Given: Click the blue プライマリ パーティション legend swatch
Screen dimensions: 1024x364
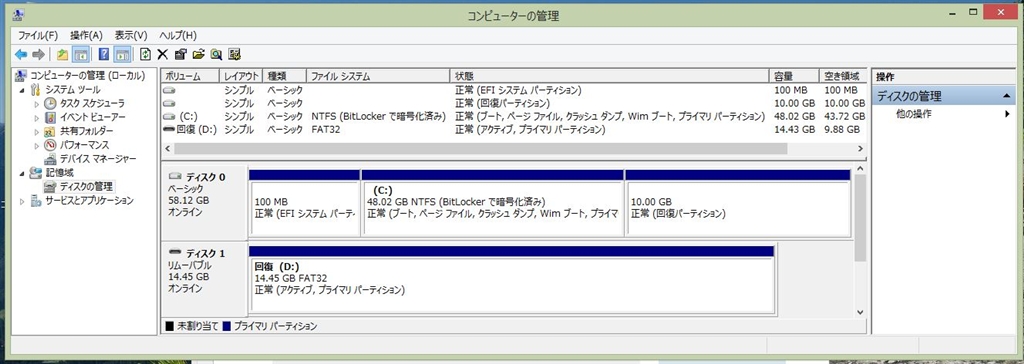Looking at the screenshot, I should [x=227, y=325].
